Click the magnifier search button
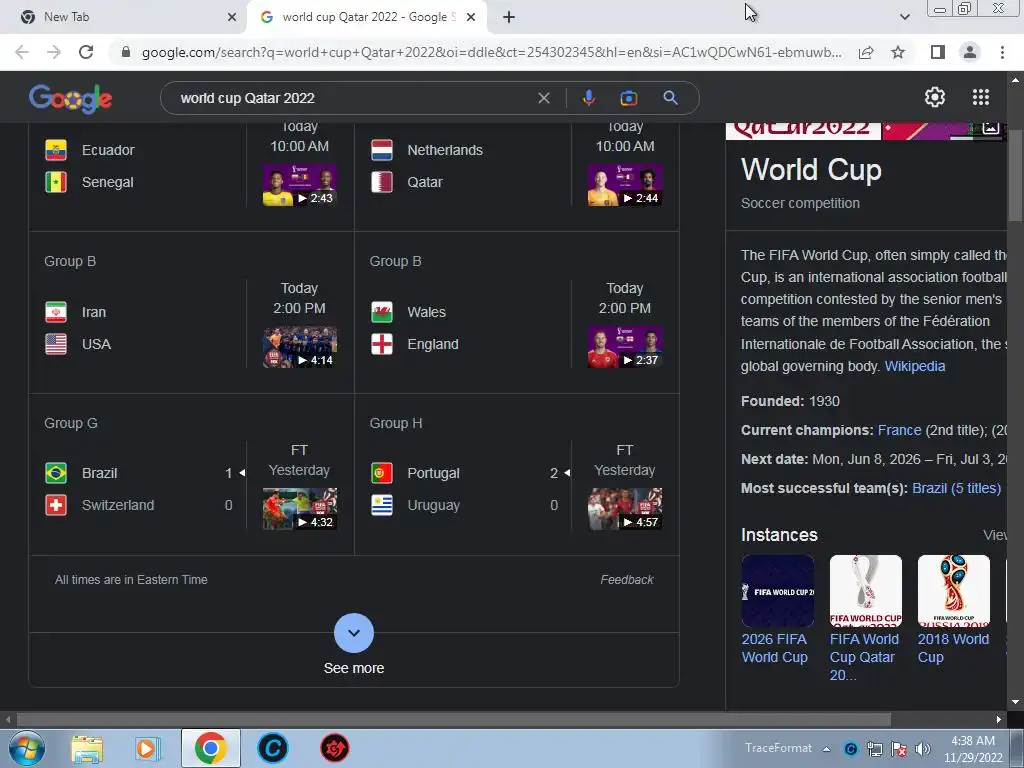This screenshot has width=1024, height=768. [670, 98]
